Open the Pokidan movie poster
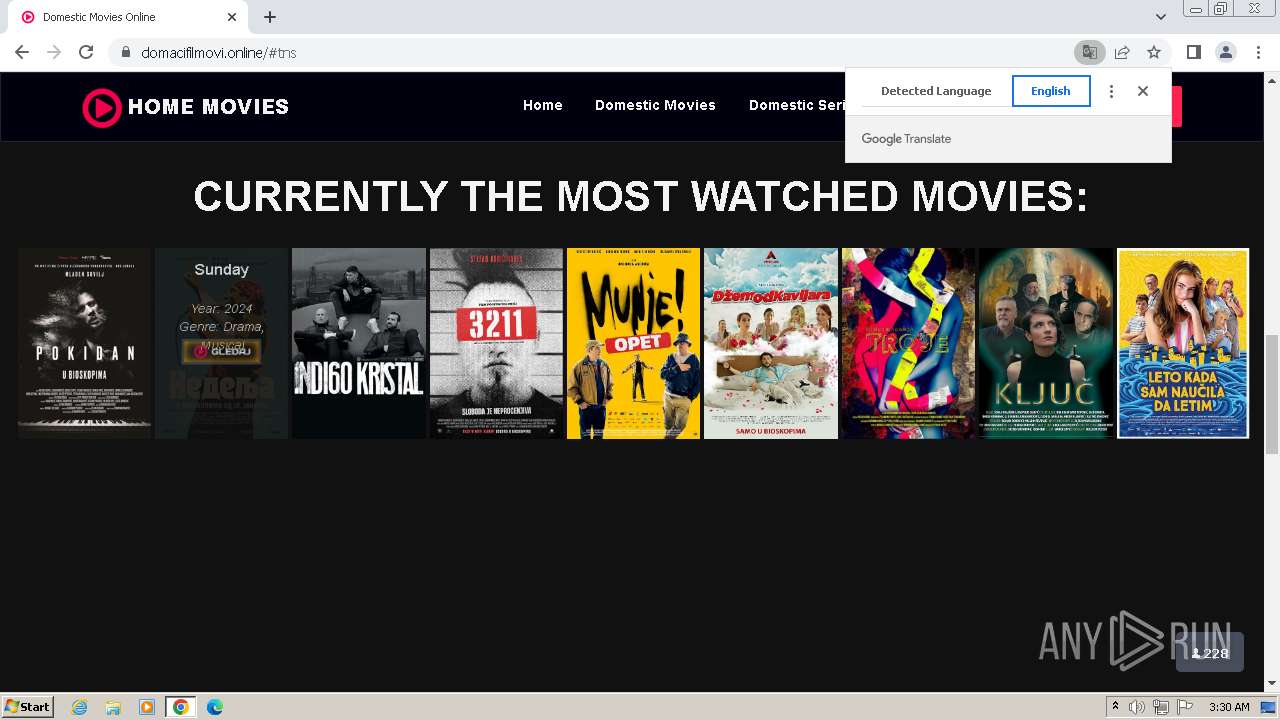The image size is (1280, 720). coord(84,343)
